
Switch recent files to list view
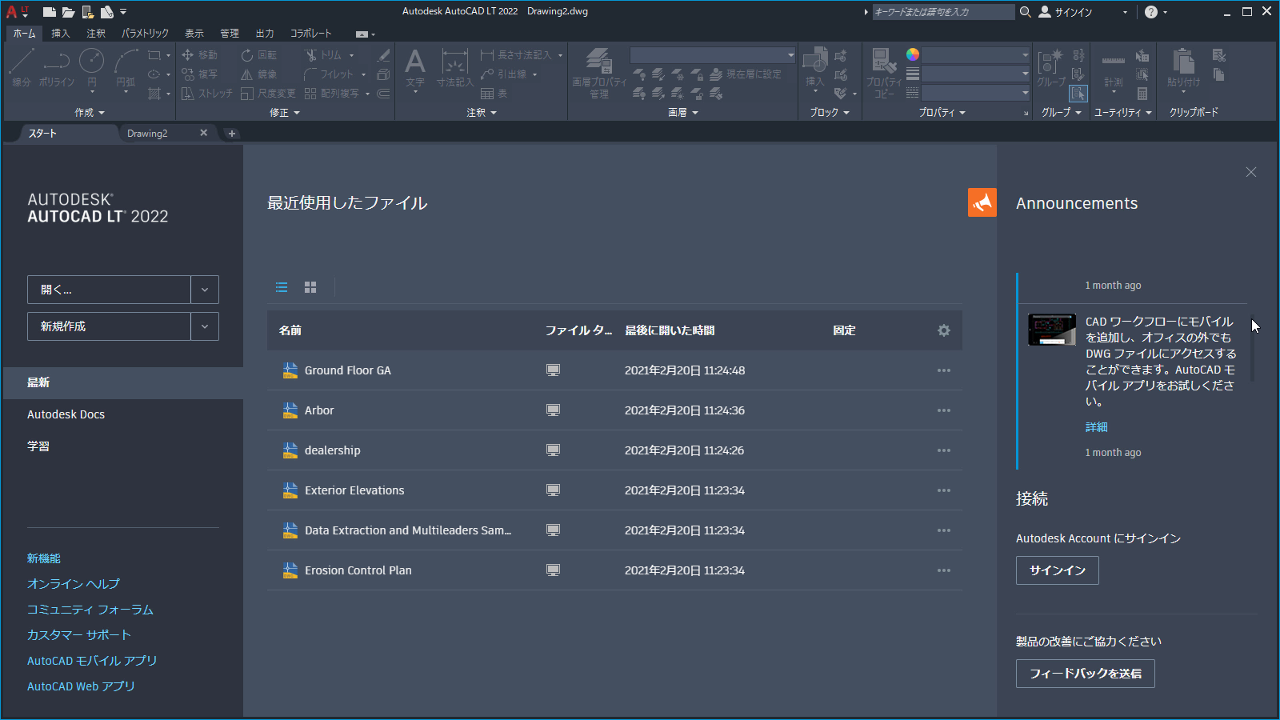point(282,287)
